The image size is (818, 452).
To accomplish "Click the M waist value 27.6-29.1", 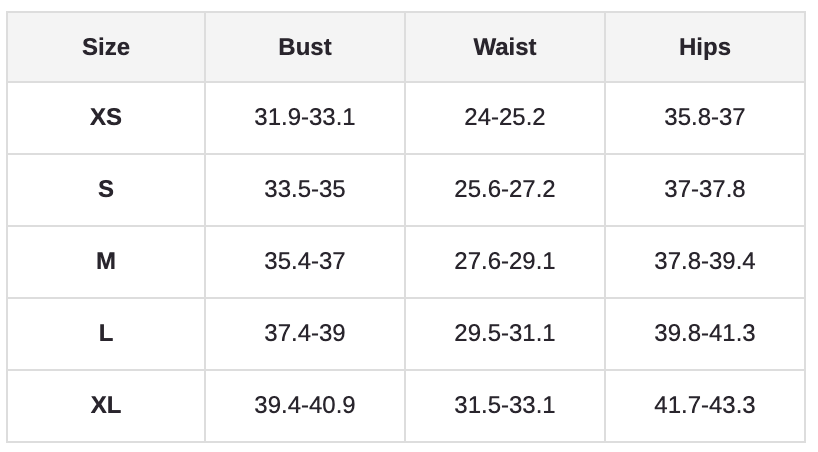I will click(x=505, y=261).
